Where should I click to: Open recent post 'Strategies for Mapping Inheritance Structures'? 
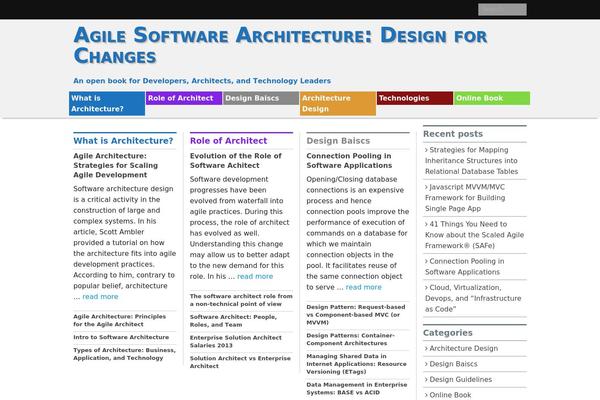point(471,161)
